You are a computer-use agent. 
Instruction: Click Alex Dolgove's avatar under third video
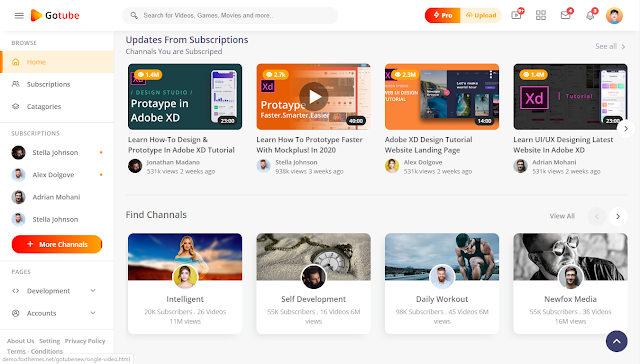click(x=392, y=166)
